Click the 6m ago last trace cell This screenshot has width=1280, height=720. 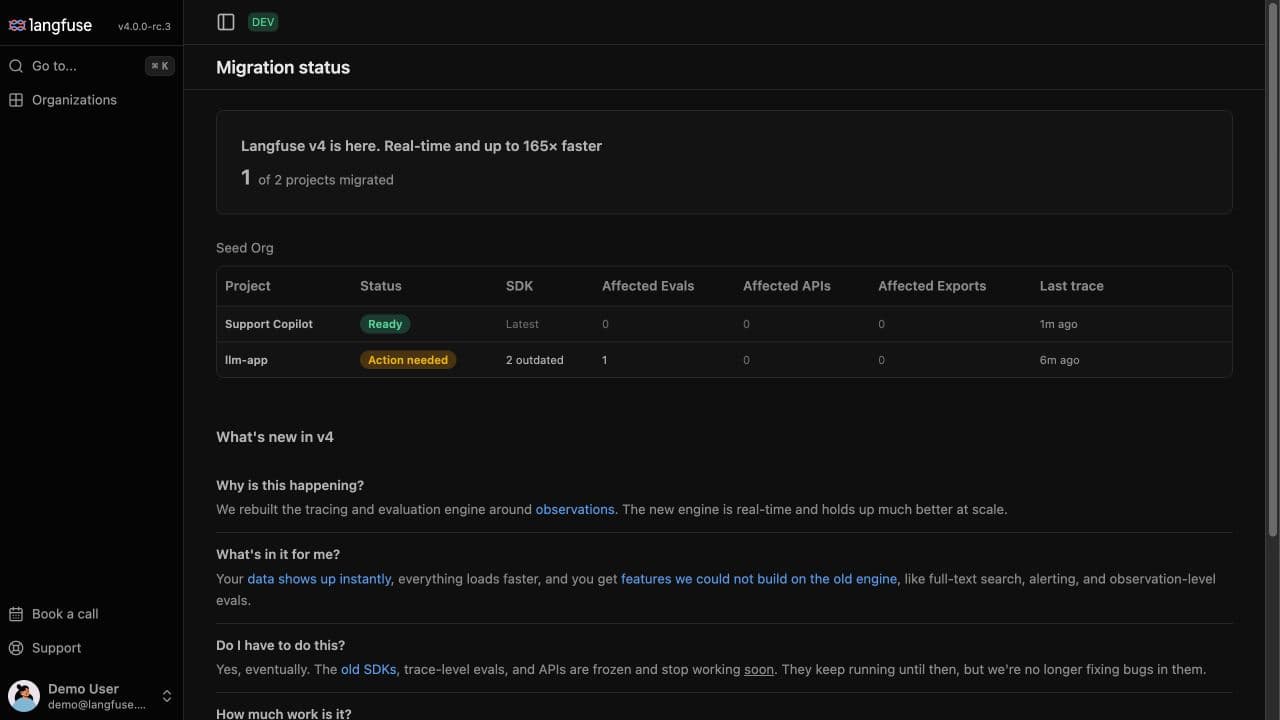(x=1059, y=360)
